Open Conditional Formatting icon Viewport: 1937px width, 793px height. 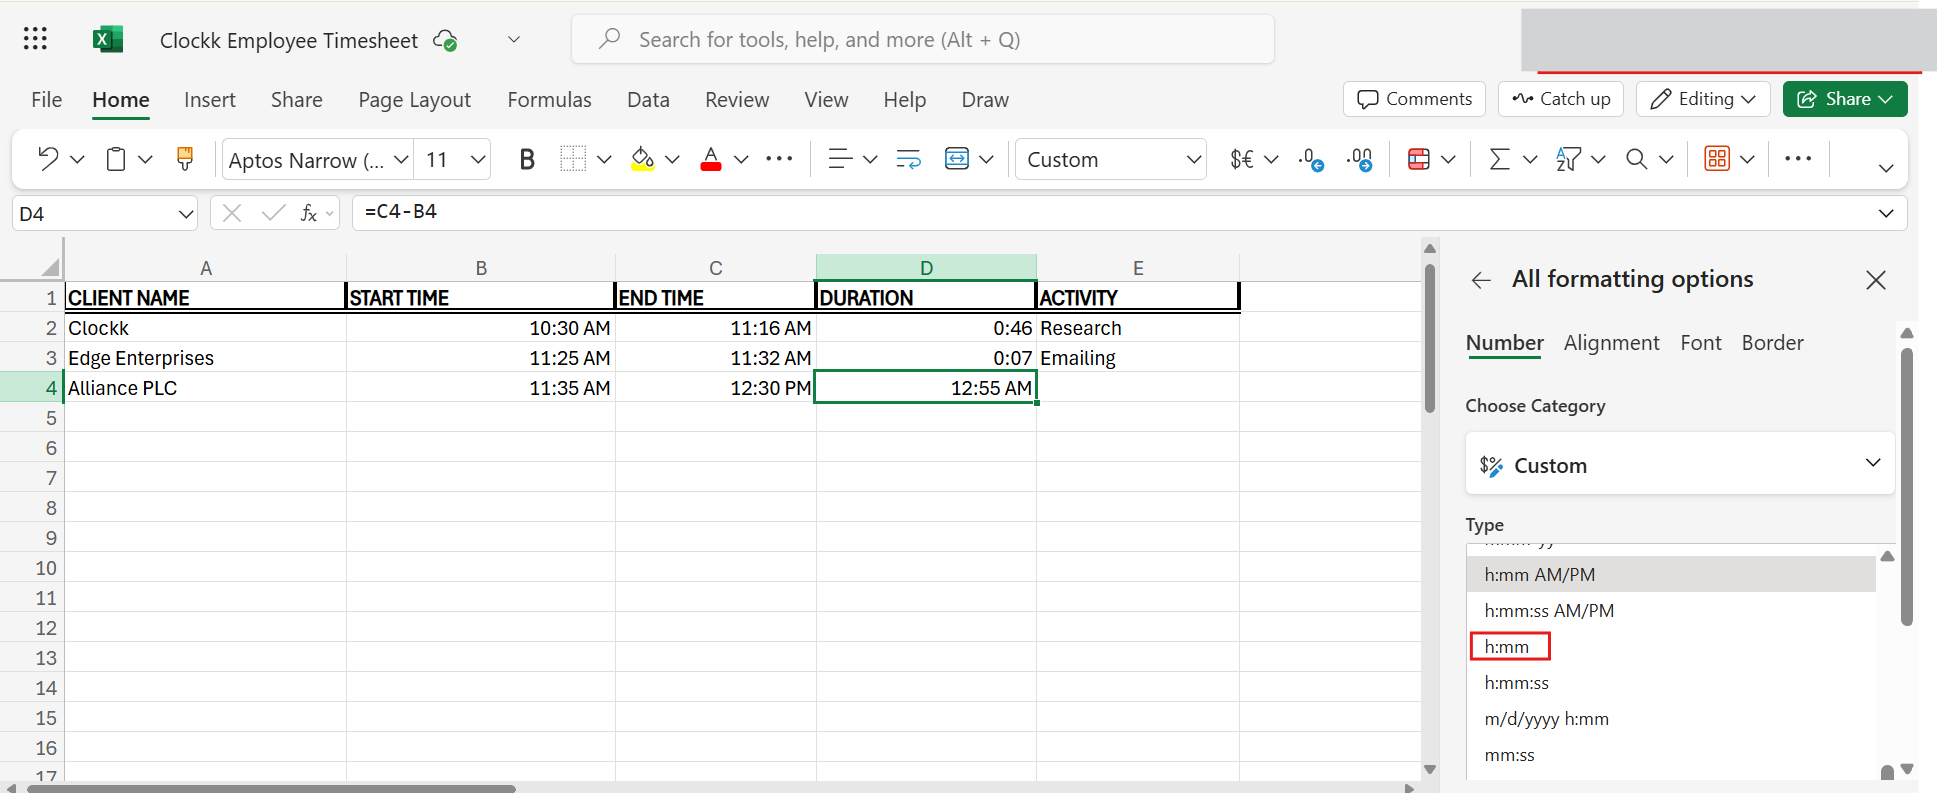tap(1419, 159)
